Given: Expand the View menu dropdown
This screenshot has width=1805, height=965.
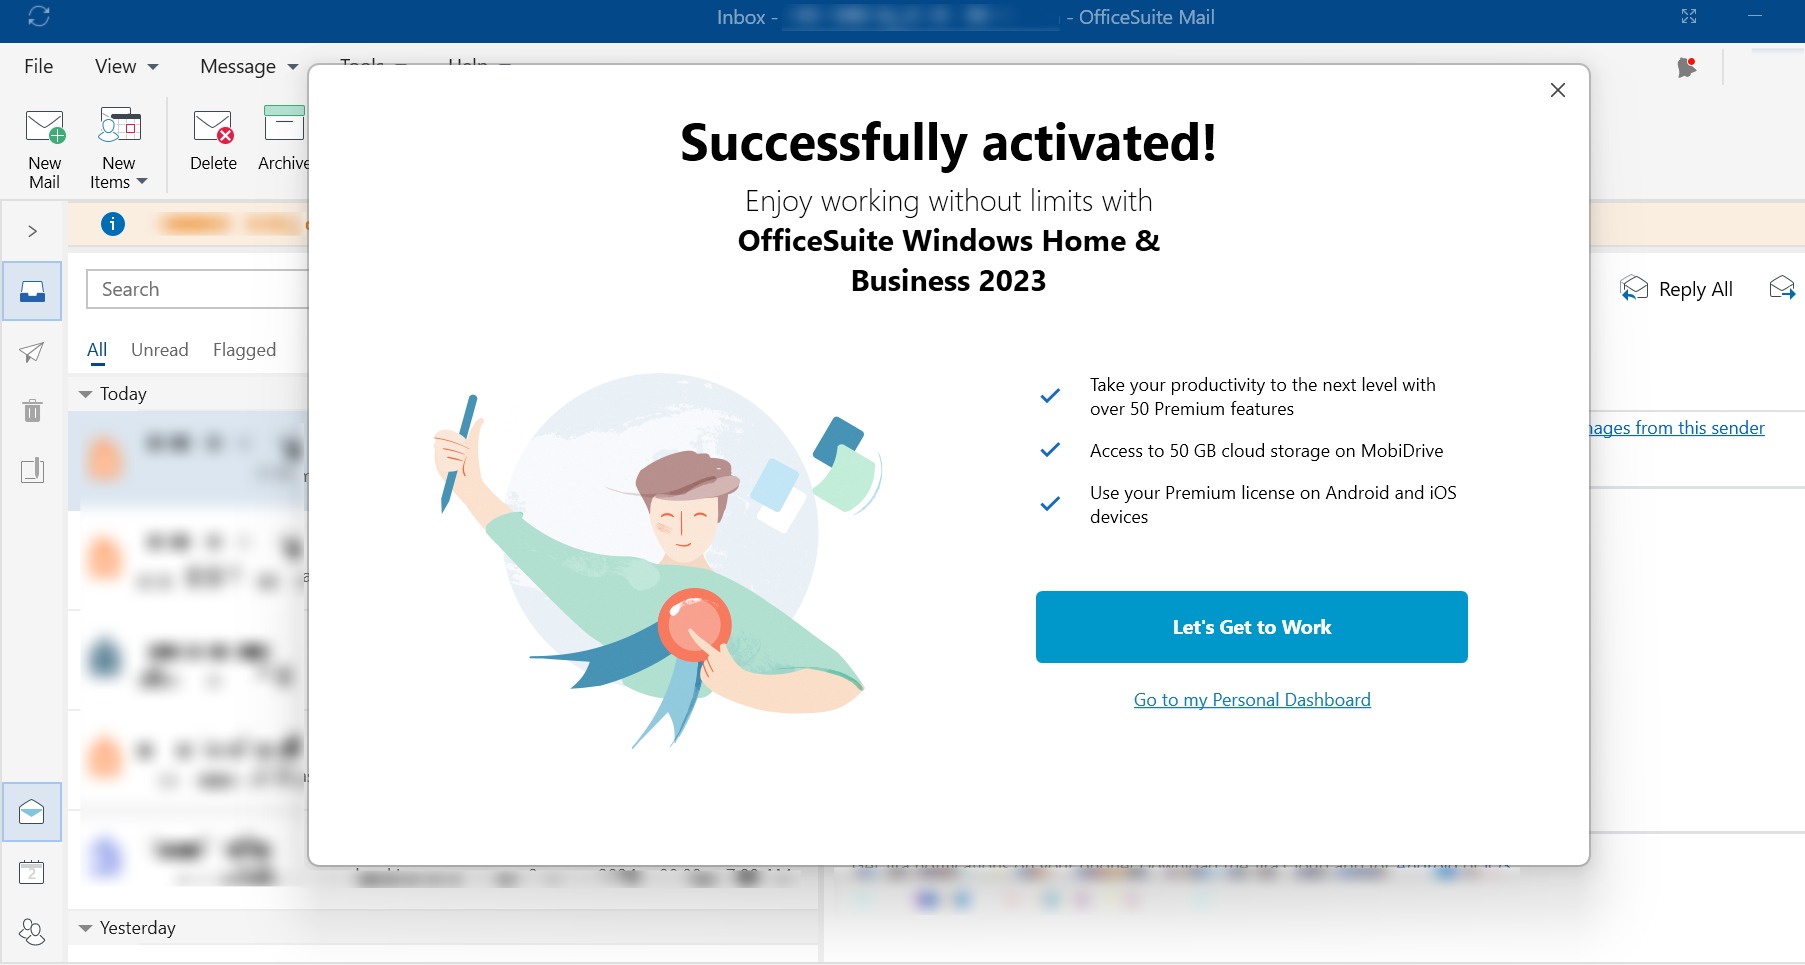Looking at the screenshot, I should pyautogui.click(x=126, y=67).
